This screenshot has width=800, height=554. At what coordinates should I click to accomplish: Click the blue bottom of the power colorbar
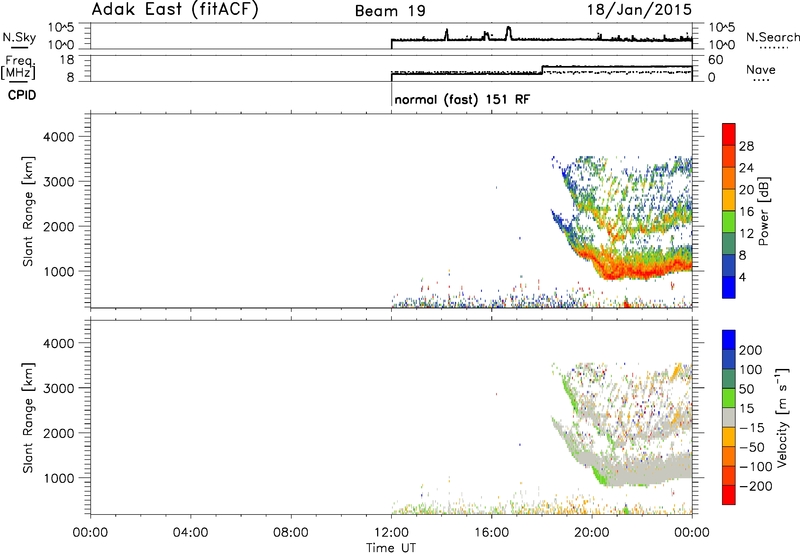click(729, 288)
